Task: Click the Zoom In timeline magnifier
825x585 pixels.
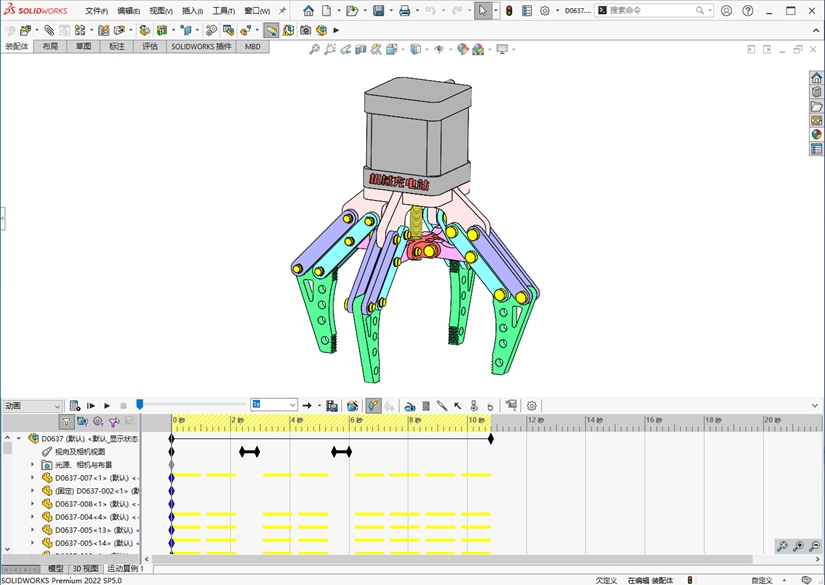Action: (x=799, y=547)
